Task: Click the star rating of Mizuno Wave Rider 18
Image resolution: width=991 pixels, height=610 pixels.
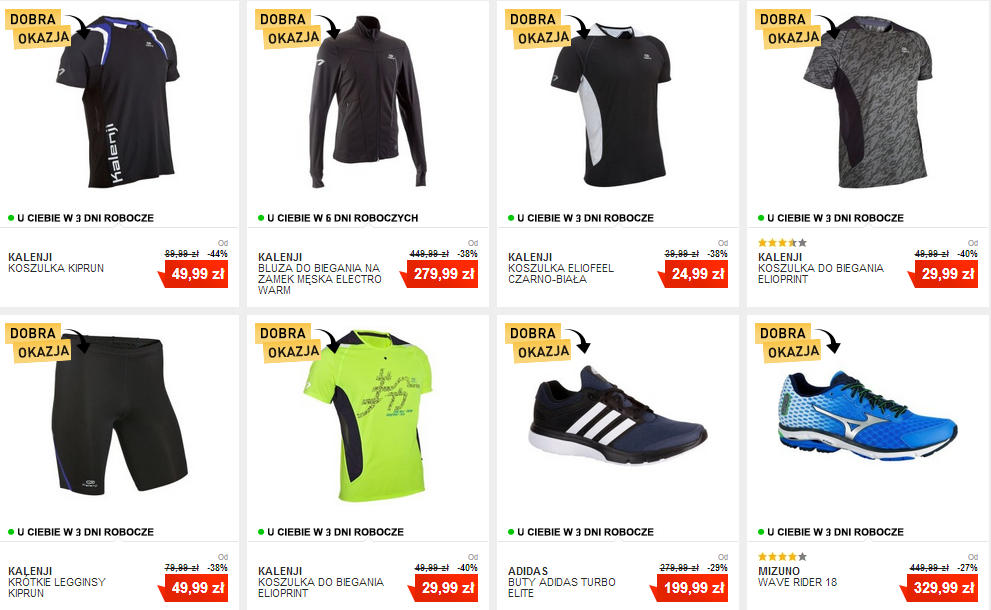Action: [782, 557]
